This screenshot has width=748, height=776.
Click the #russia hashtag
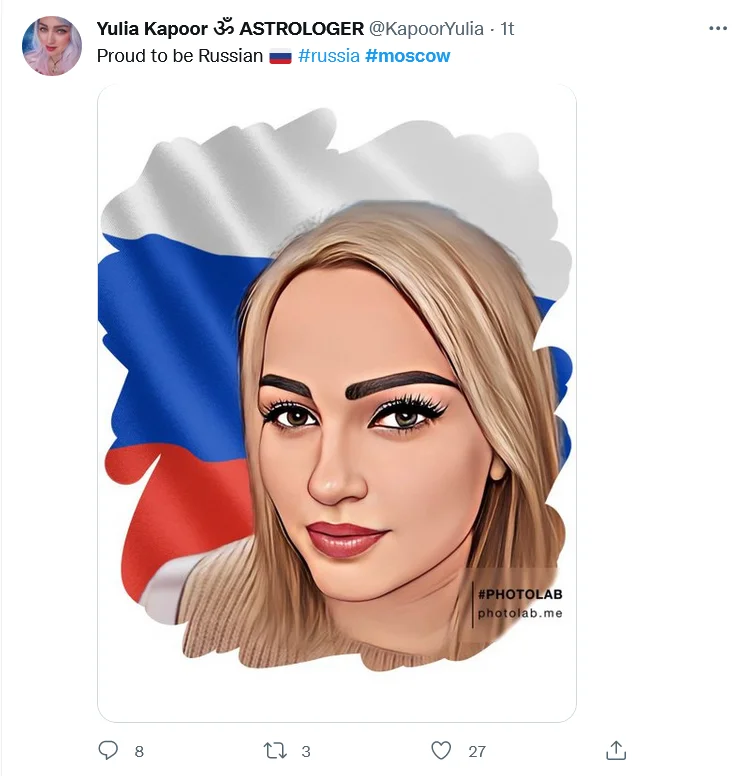pos(328,56)
